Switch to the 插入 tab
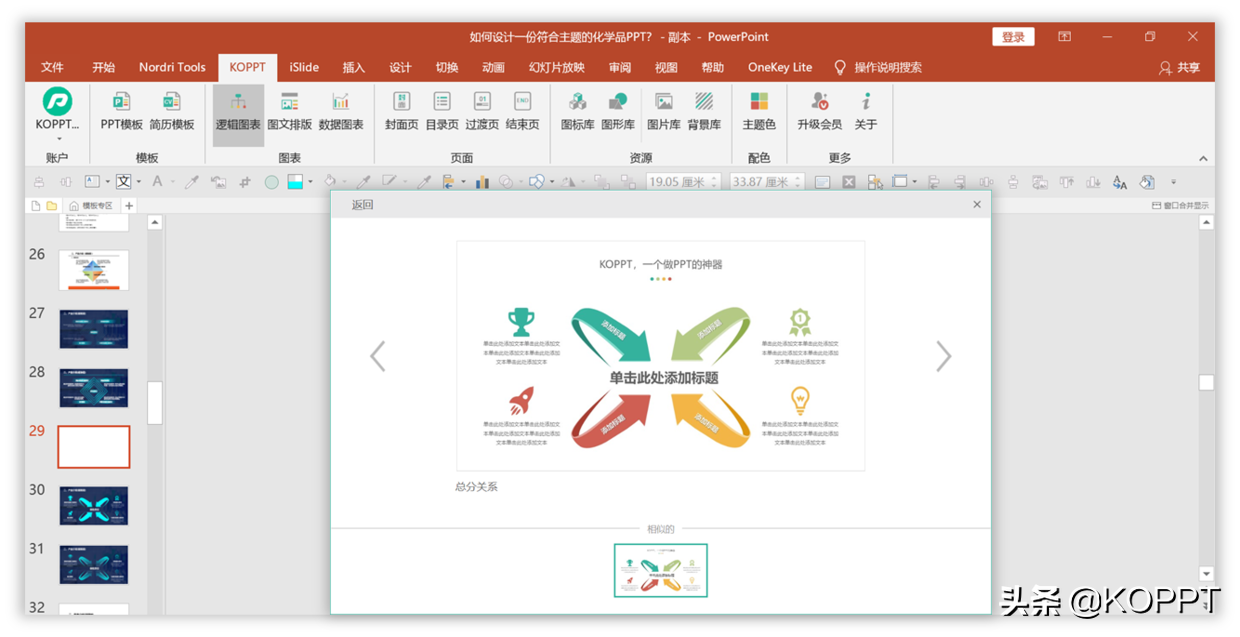Image resolution: width=1240 pixels, height=637 pixels. 354,67
